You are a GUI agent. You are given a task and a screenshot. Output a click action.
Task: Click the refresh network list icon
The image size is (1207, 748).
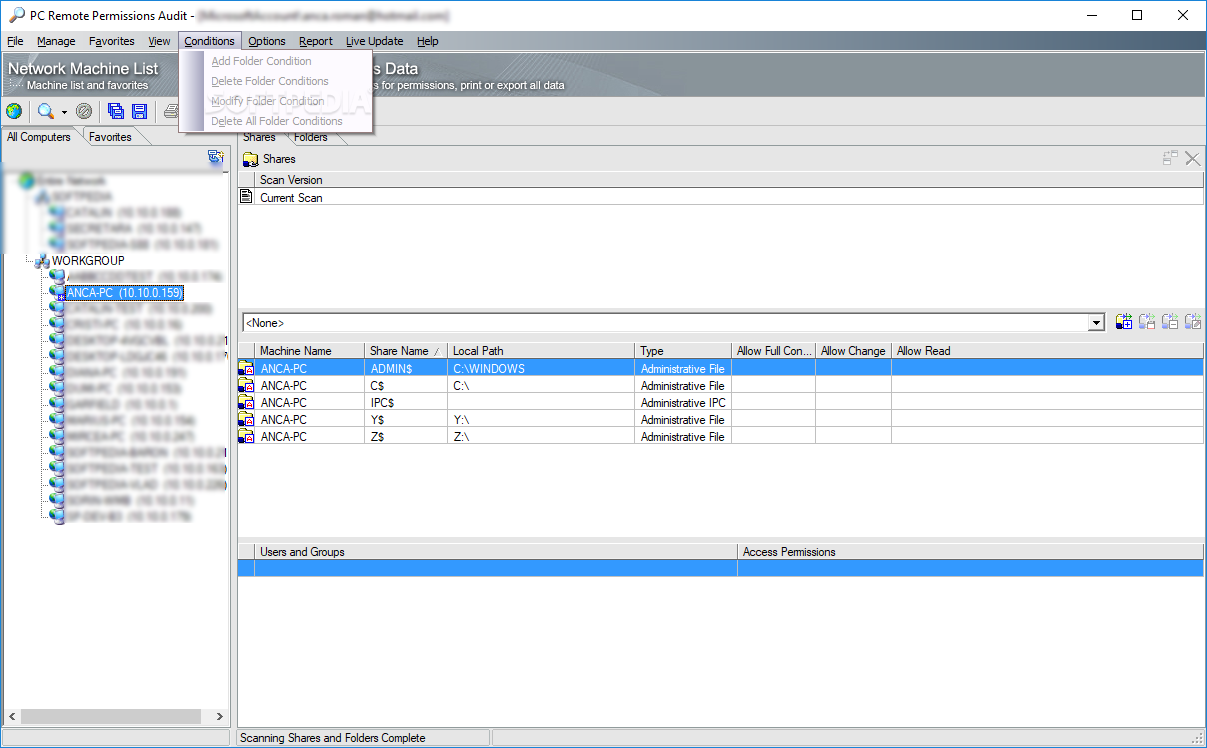point(215,157)
